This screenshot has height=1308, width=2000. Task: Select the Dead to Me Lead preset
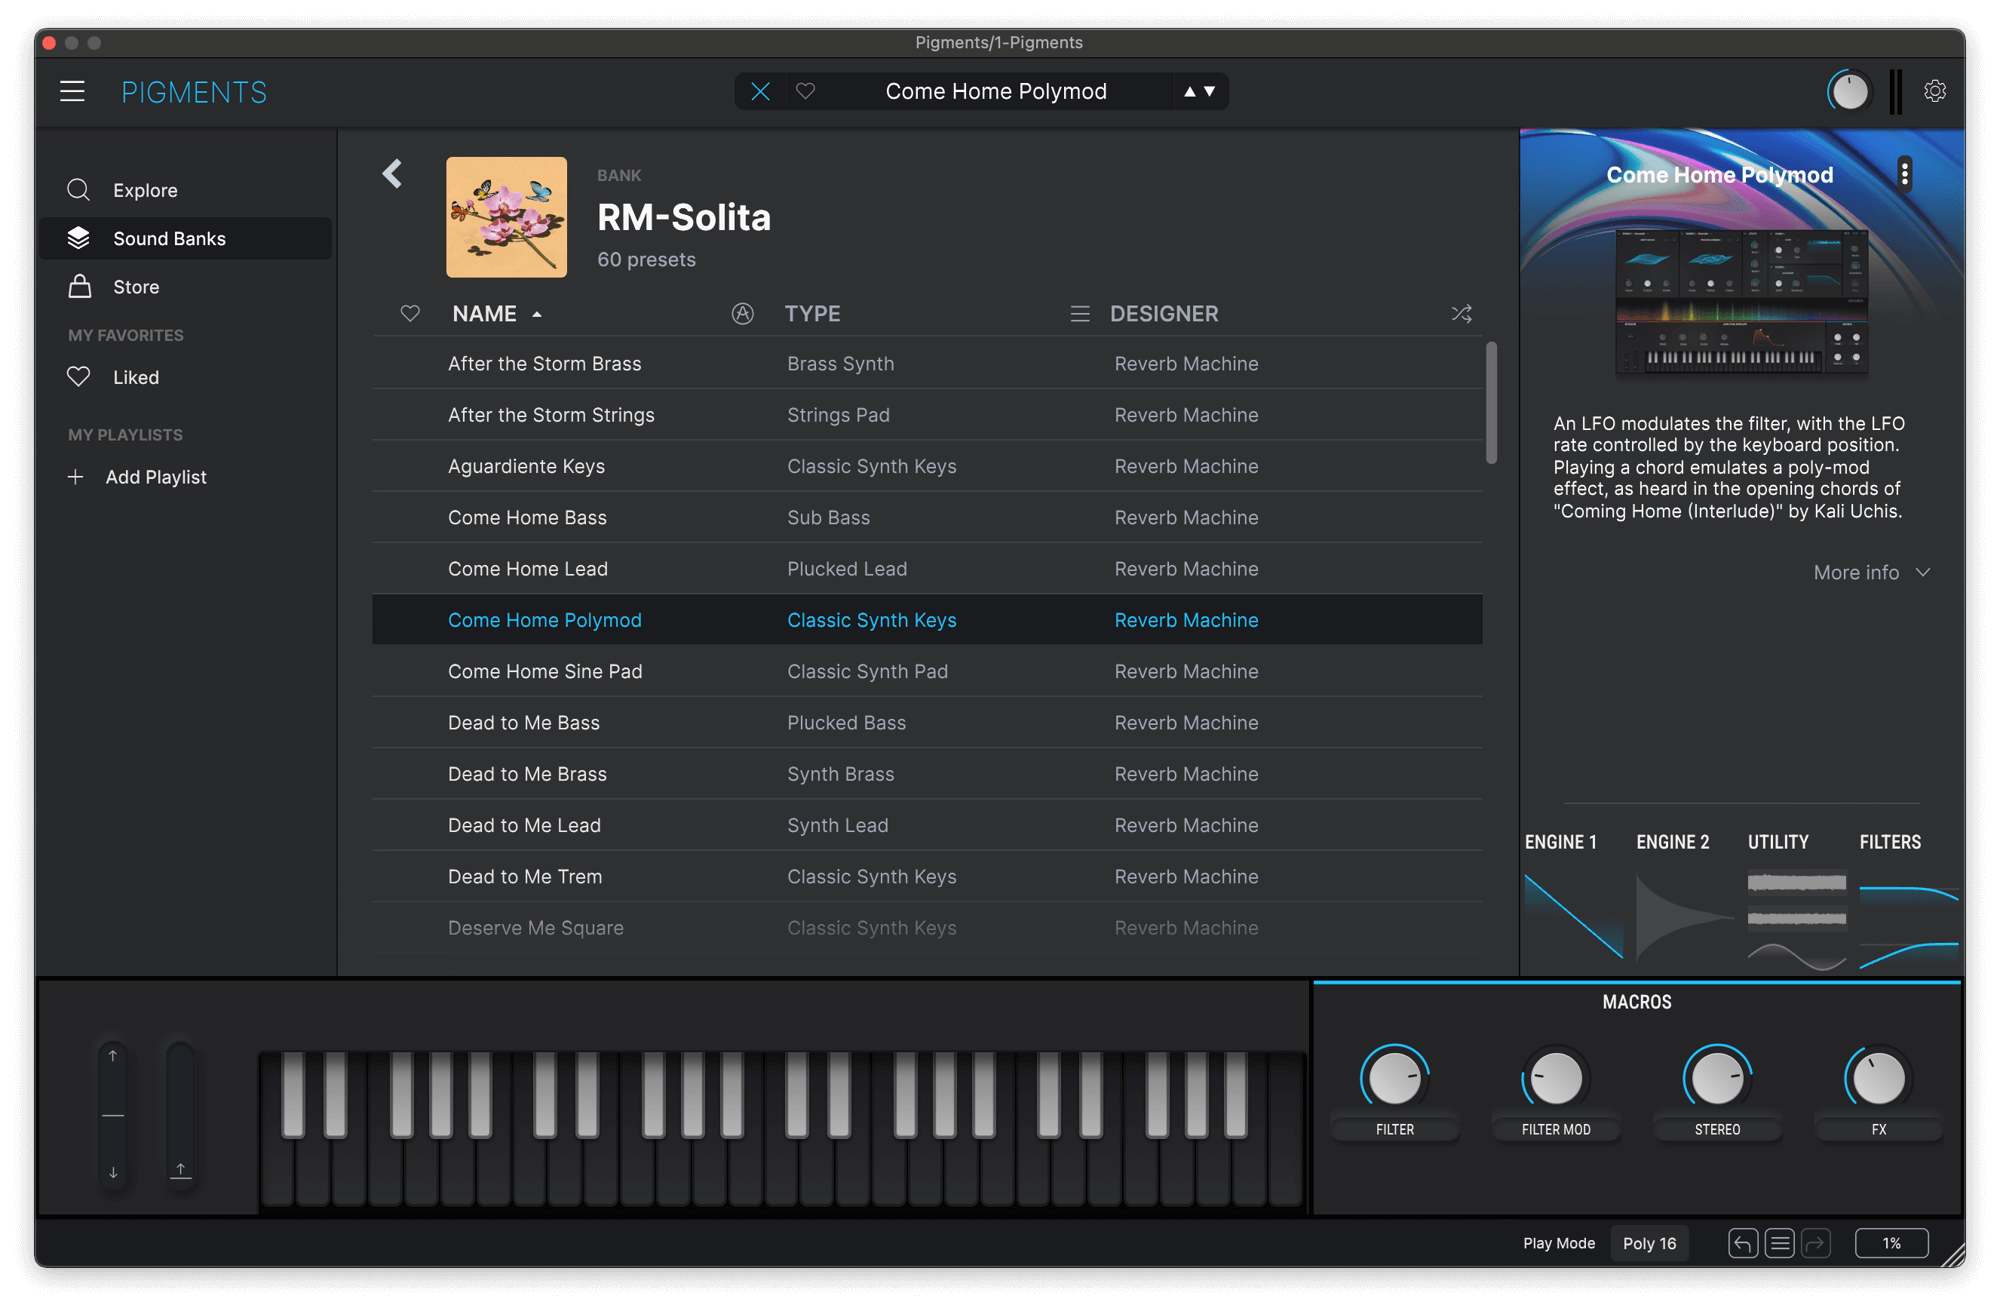(927, 825)
